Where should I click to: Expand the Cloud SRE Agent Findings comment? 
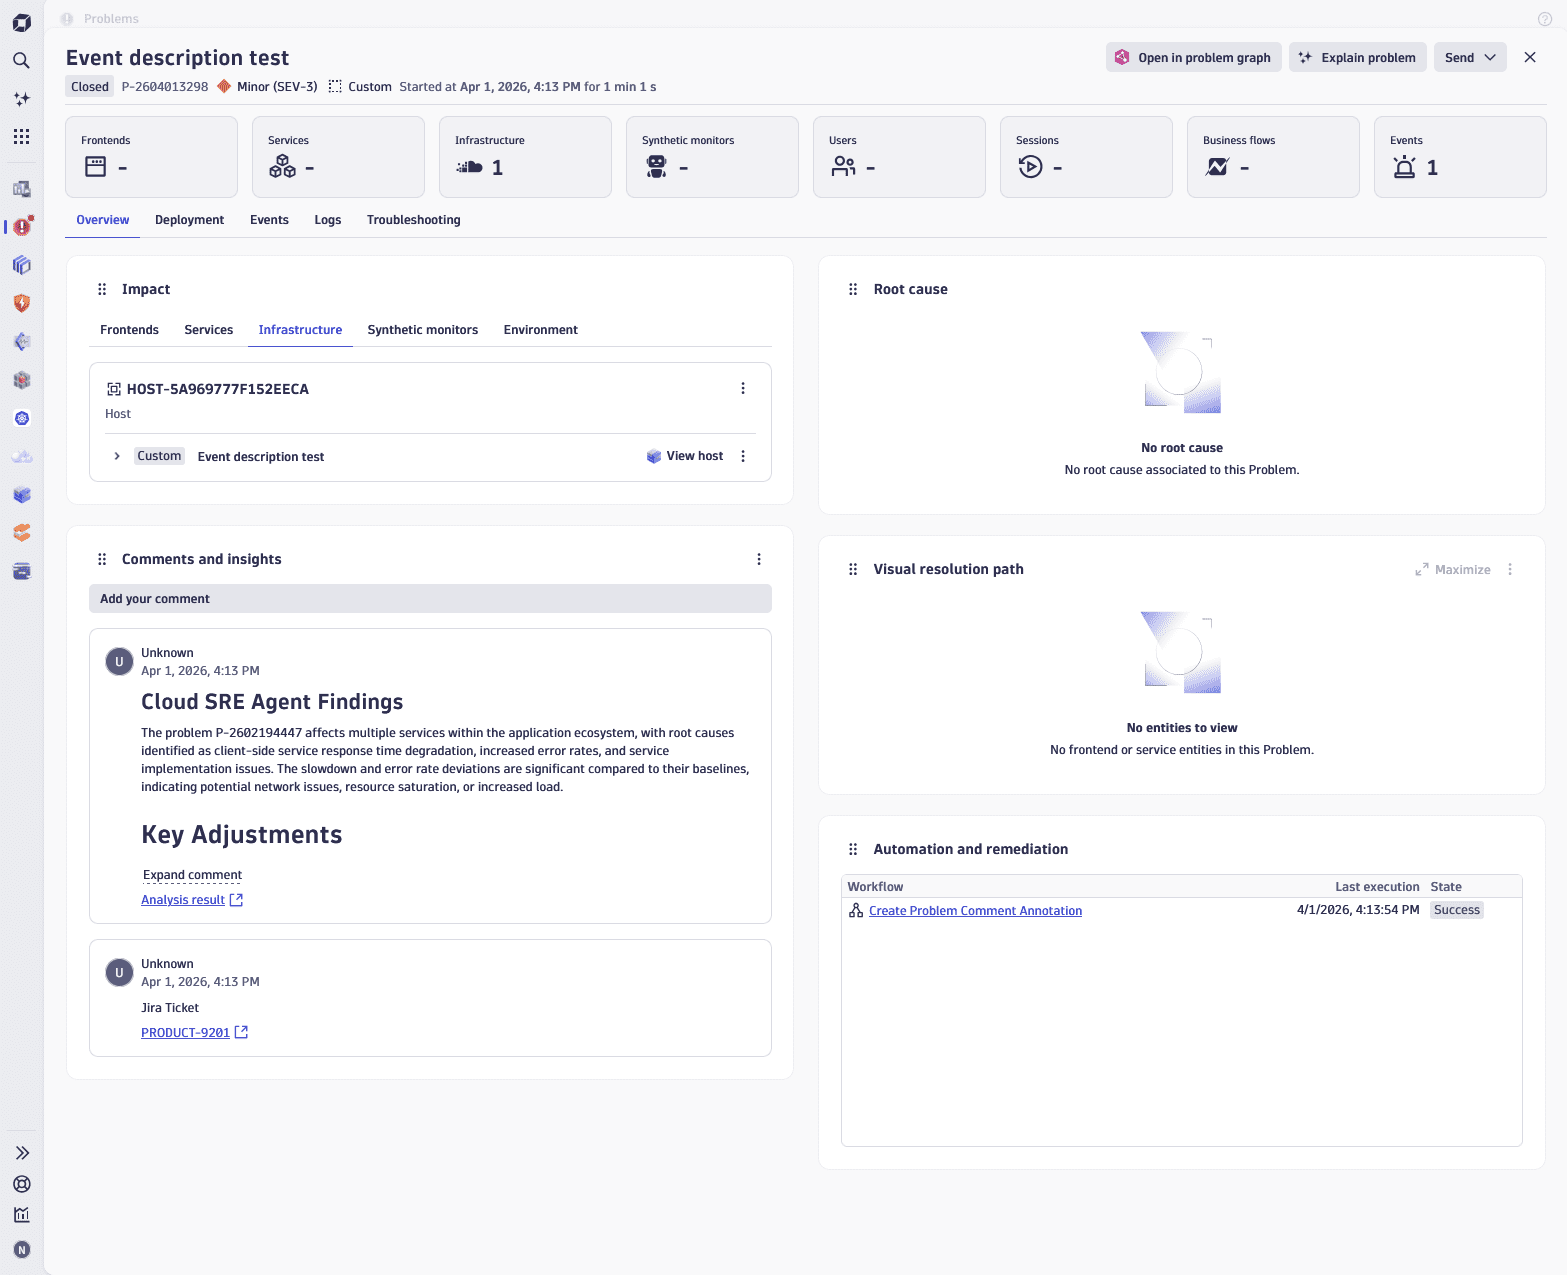[x=192, y=875]
